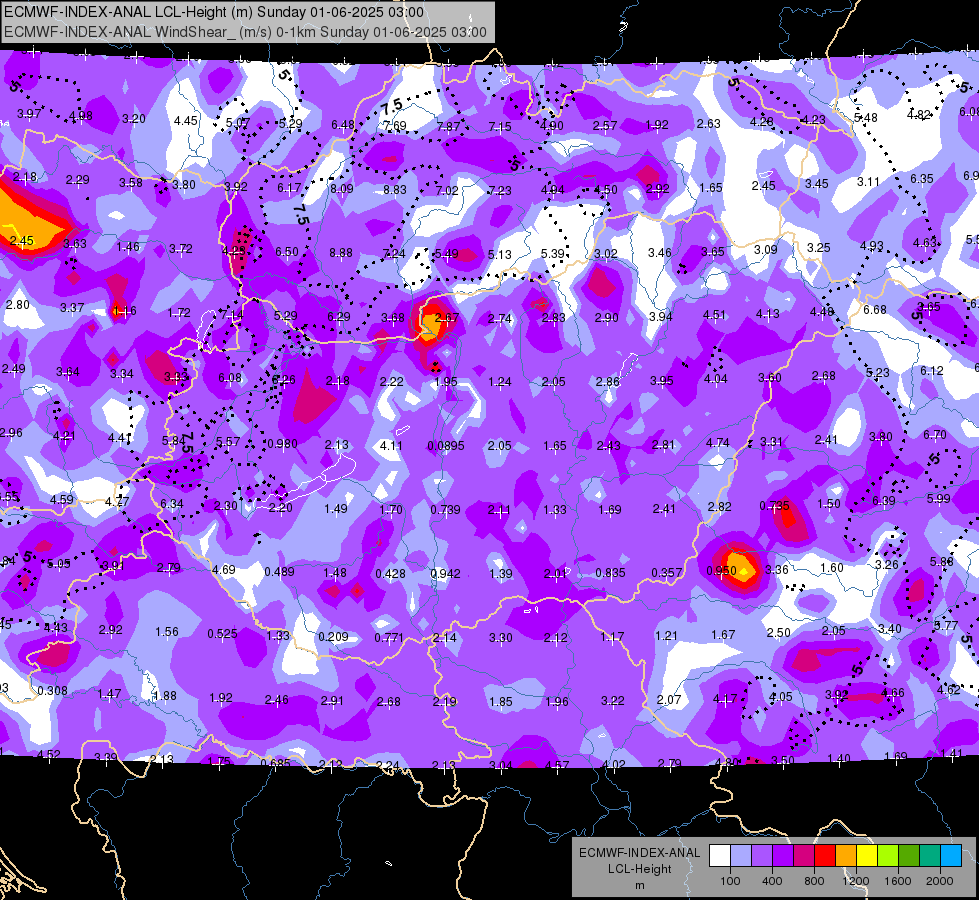Click the legend tick label 100

(730, 881)
